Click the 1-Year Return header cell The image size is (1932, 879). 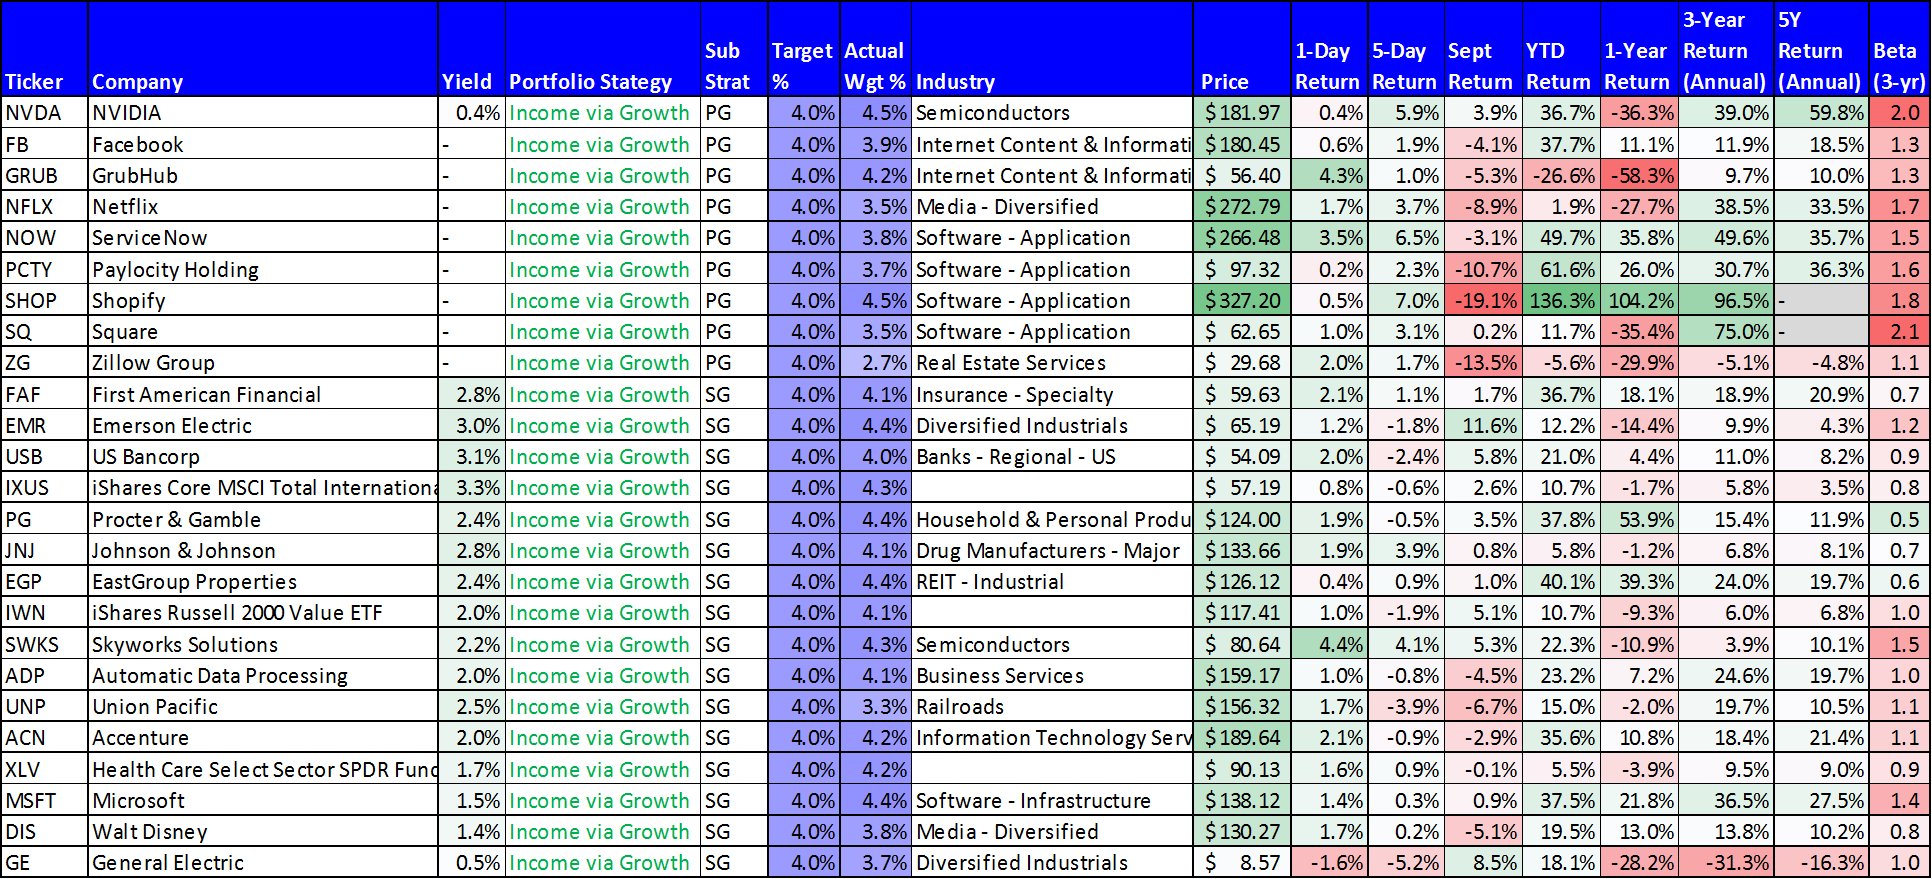pyautogui.click(x=1639, y=49)
